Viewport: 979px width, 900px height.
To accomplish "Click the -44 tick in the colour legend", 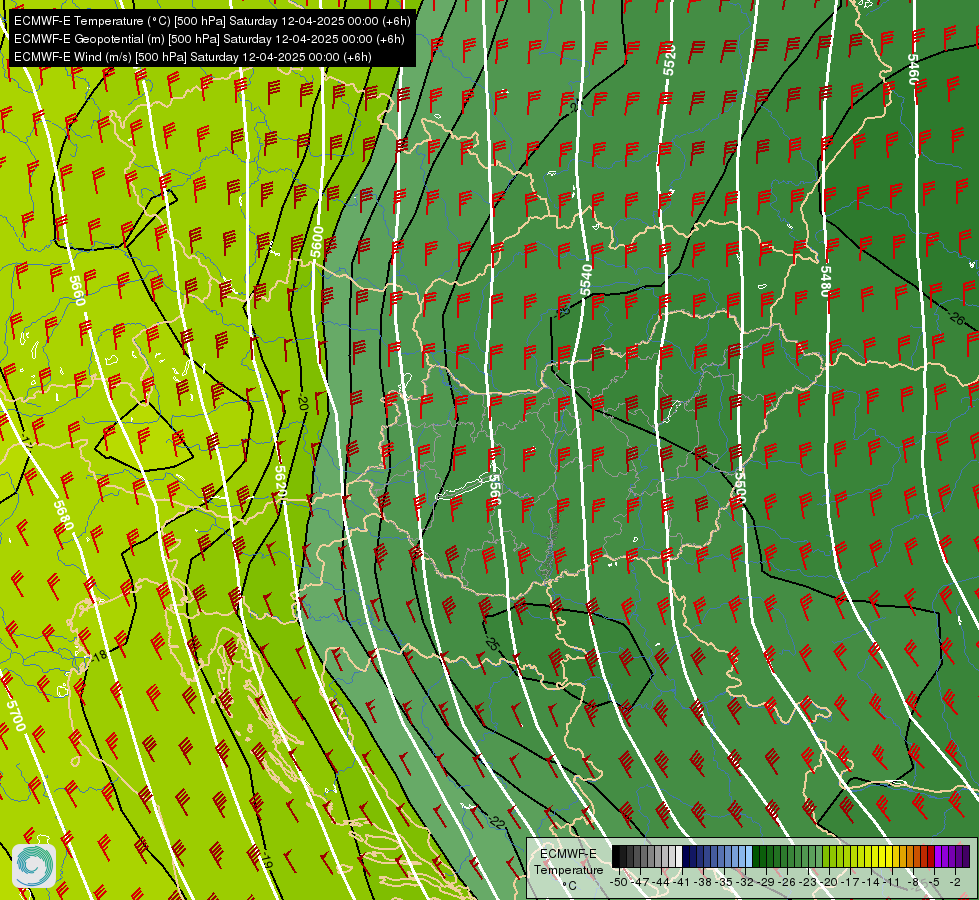I will [661, 882].
